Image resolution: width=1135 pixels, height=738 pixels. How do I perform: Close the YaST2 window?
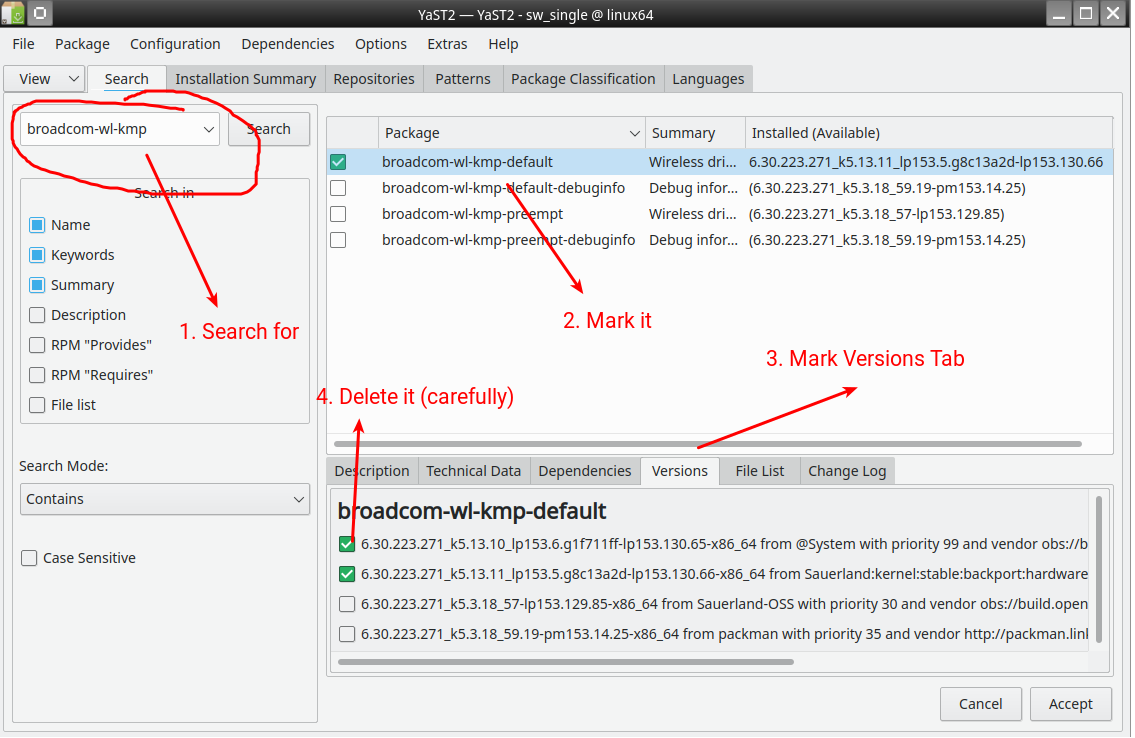click(1113, 14)
